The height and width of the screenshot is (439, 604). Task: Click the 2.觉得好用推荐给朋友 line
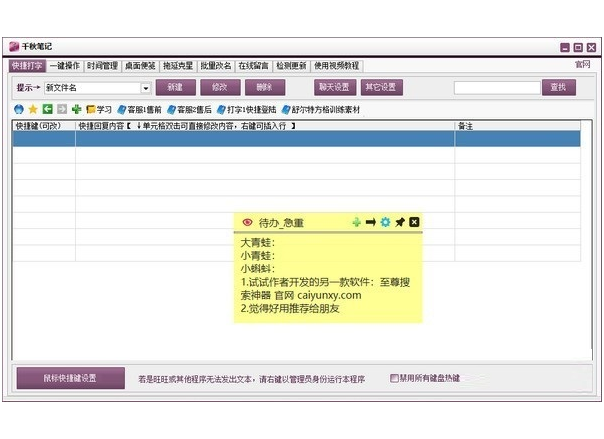[x=290, y=308]
